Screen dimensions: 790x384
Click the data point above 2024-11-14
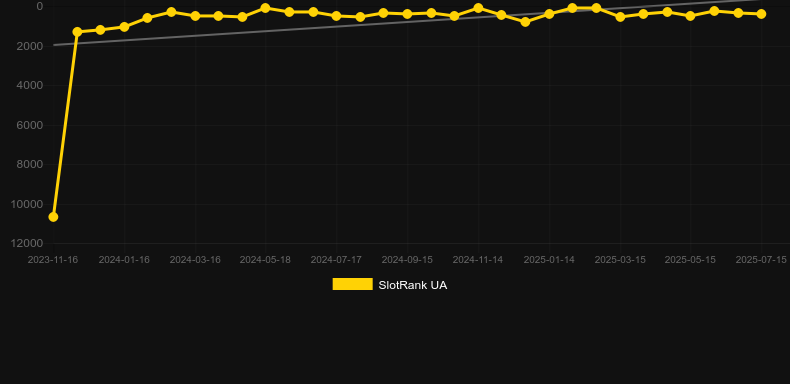[478, 8]
